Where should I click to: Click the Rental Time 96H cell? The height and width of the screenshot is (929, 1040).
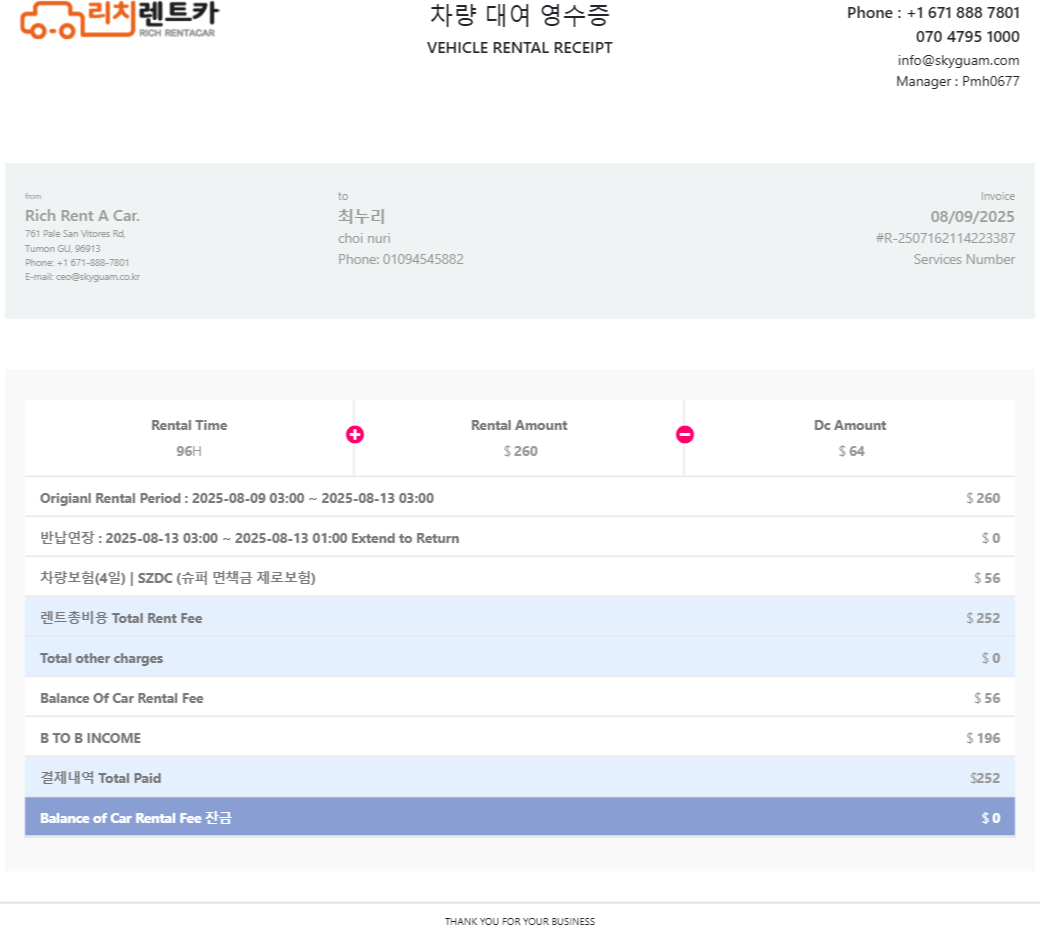pyautogui.click(x=189, y=438)
